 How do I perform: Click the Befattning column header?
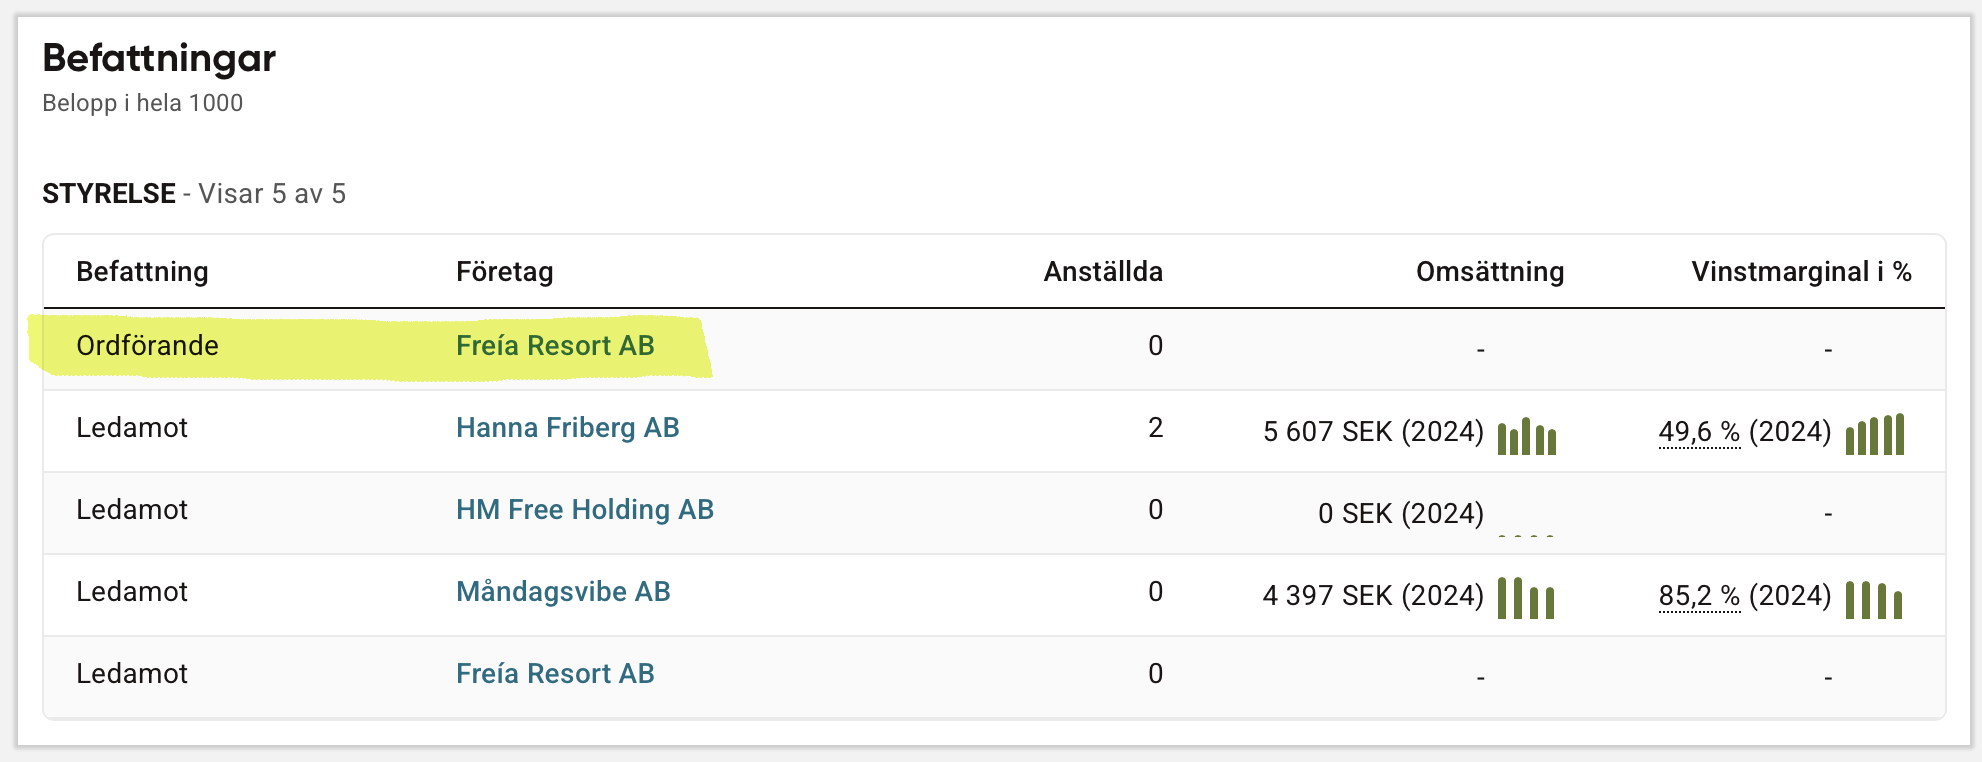tap(142, 272)
